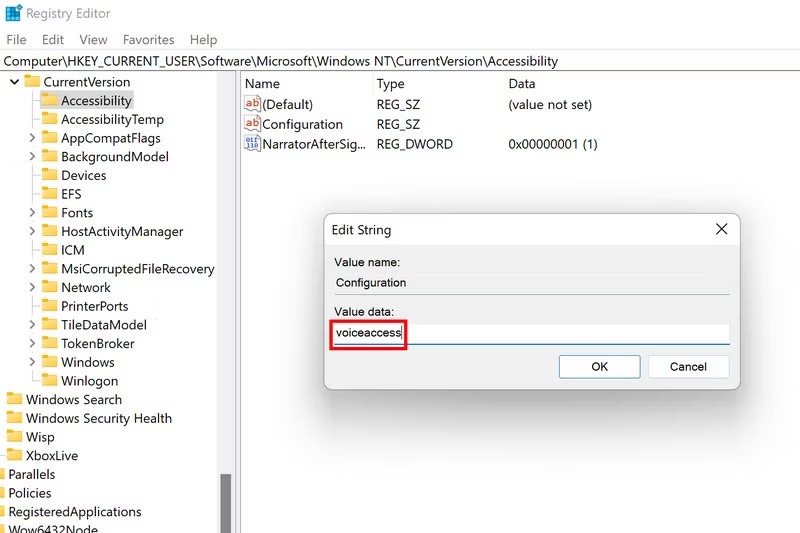Select the Winlogon folder icon

[49, 380]
